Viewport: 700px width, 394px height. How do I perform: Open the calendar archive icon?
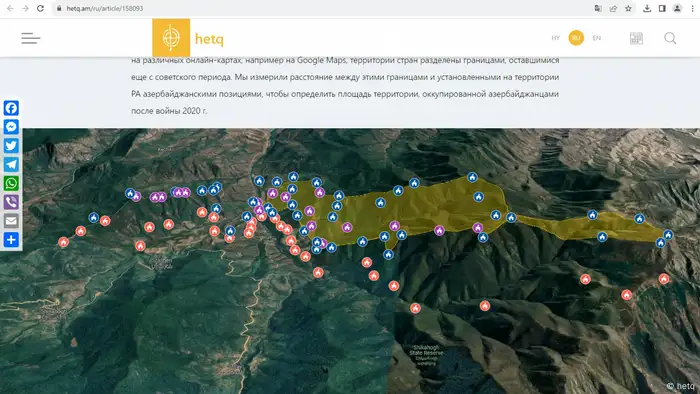pyautogui.click(x=636, y=38)
